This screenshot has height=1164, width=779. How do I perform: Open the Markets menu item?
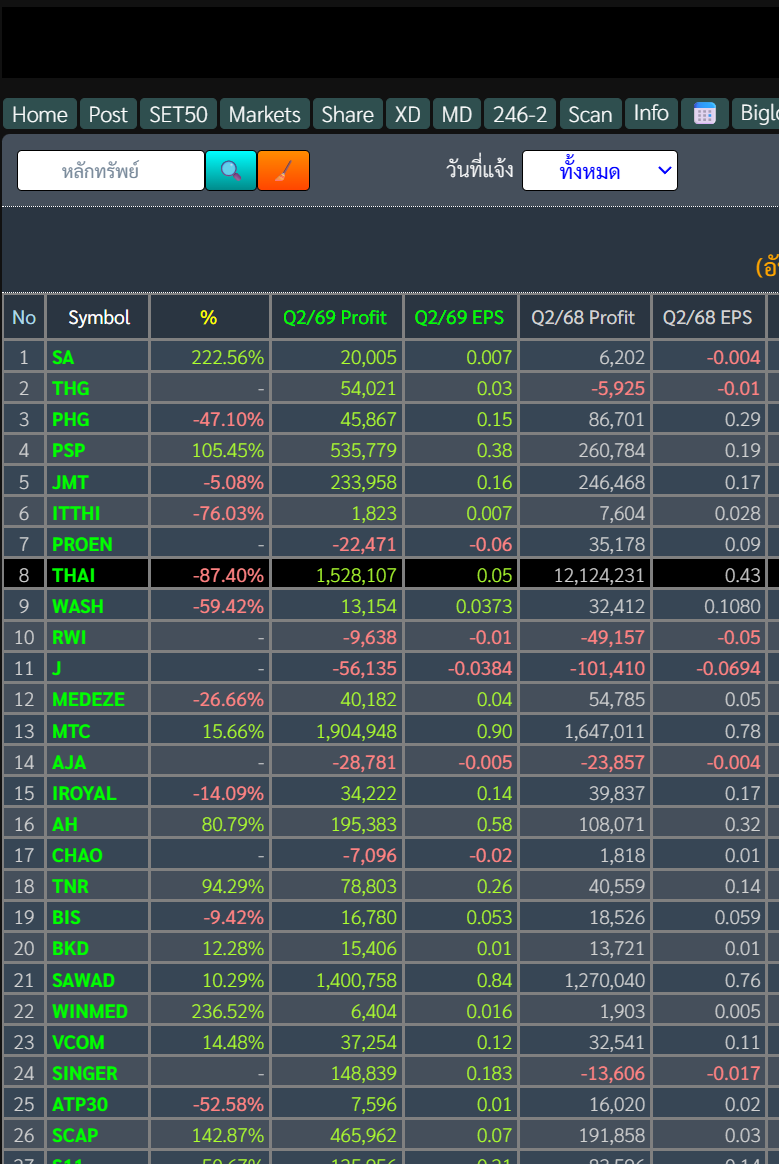[x=264, y=114]
